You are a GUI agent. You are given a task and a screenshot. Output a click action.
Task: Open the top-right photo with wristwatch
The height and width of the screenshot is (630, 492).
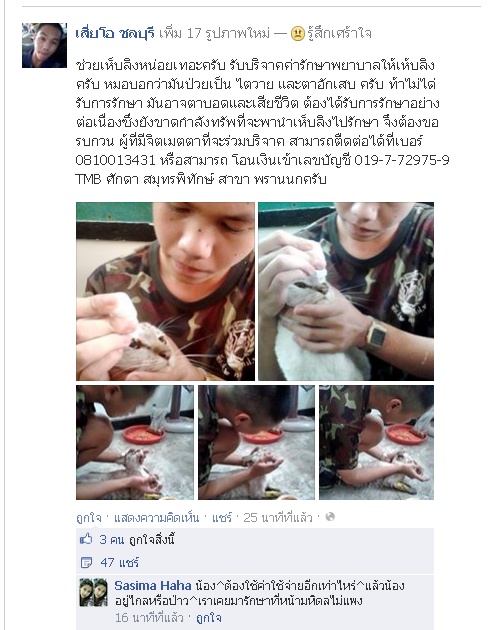(x=346, y=291)
